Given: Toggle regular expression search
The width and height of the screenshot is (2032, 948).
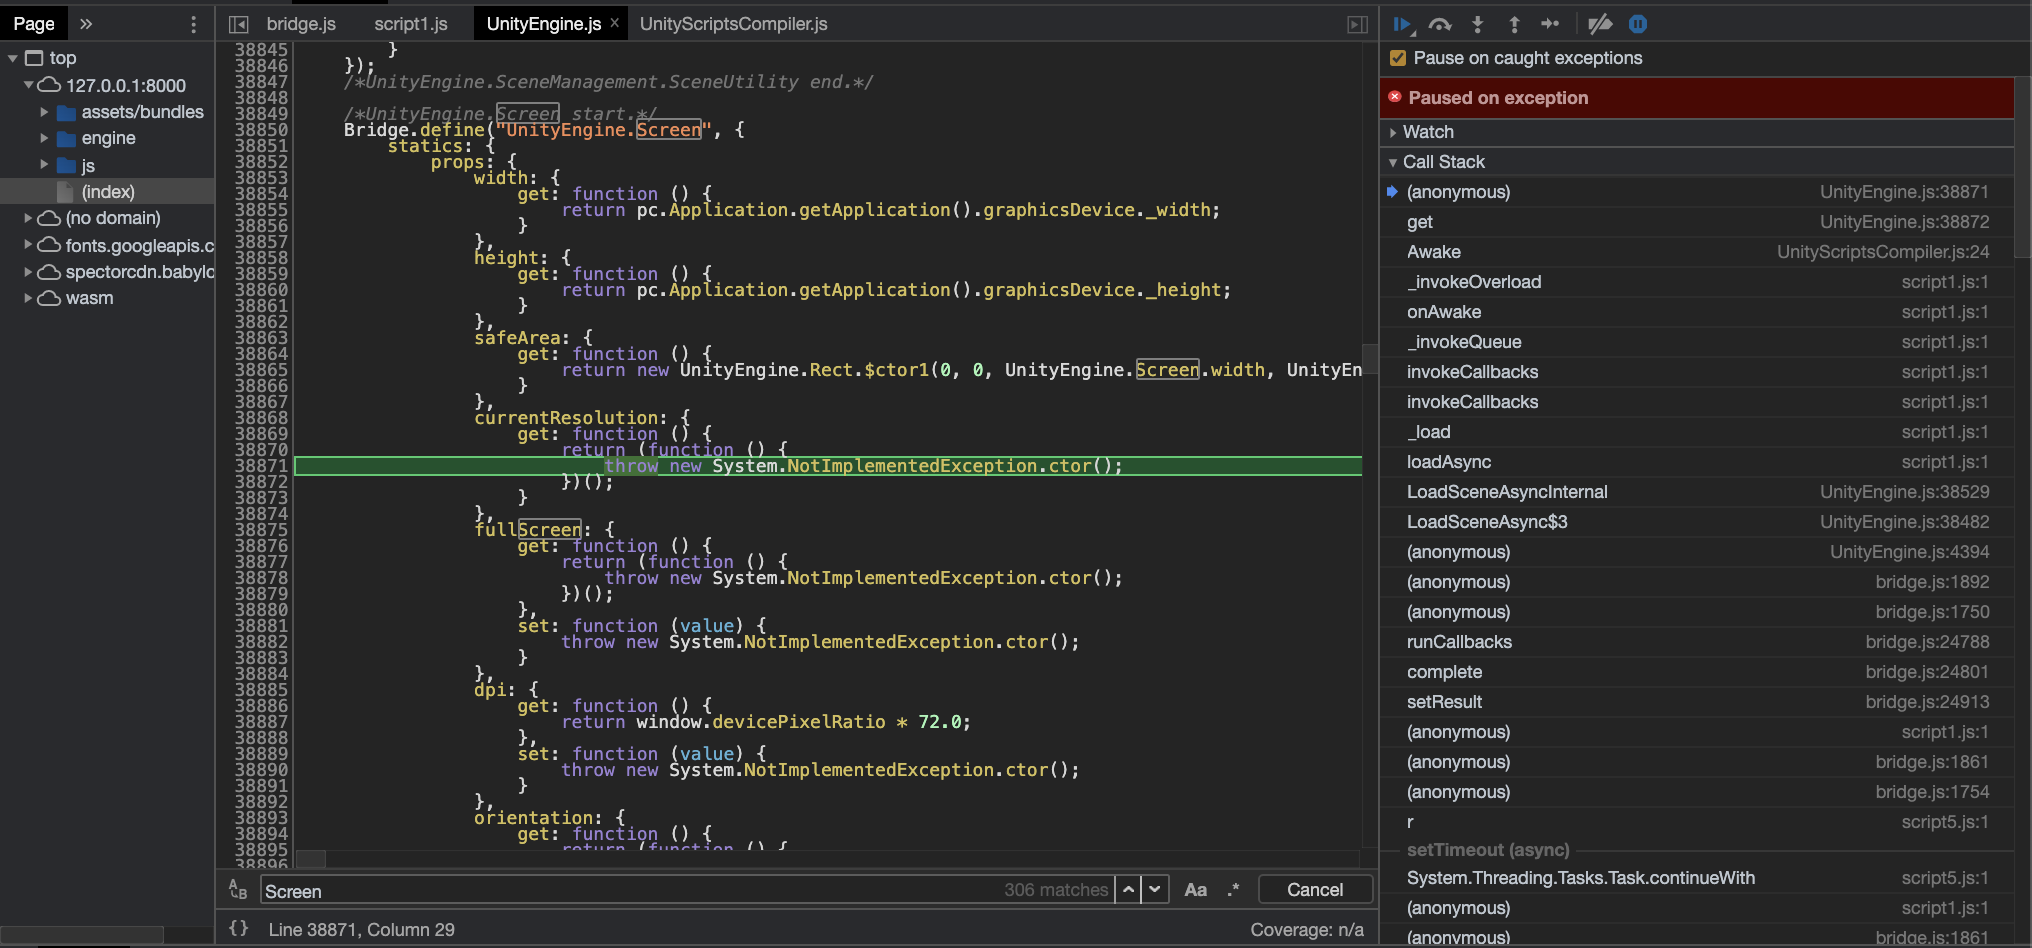Looking at the screenshot, I should tap(1234, 889).
